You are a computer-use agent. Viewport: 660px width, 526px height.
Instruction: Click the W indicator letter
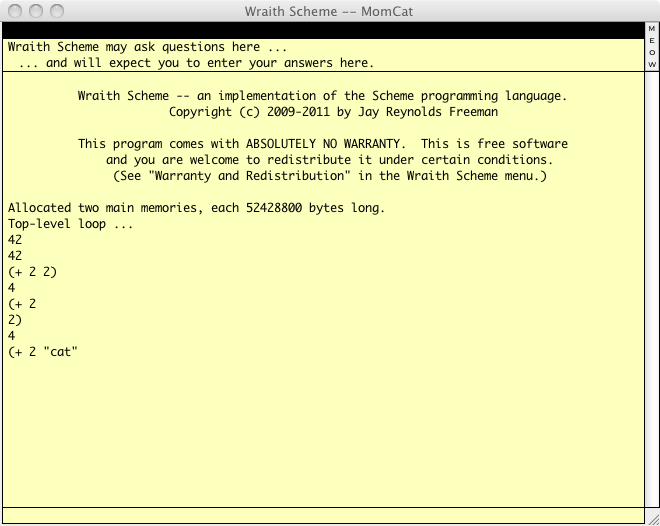(x=652, y=65)
